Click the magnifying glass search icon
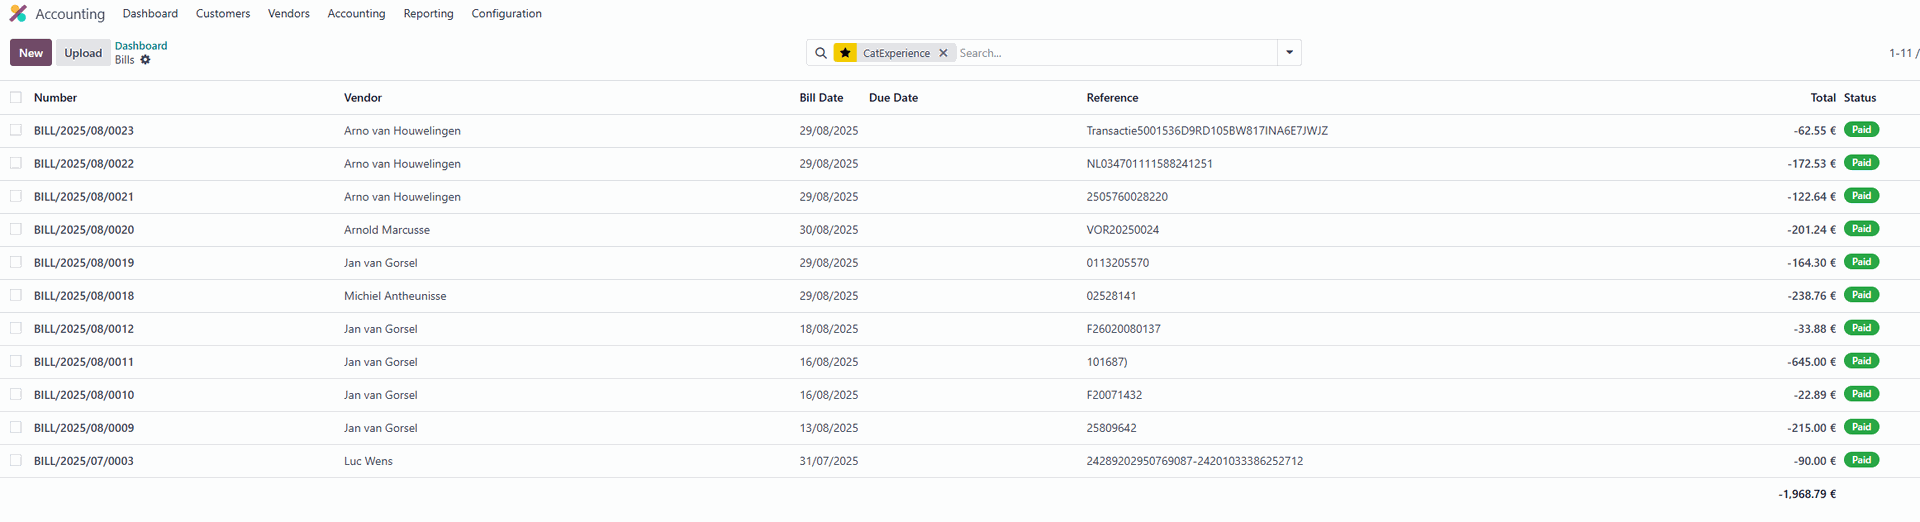 coord(821,53)
